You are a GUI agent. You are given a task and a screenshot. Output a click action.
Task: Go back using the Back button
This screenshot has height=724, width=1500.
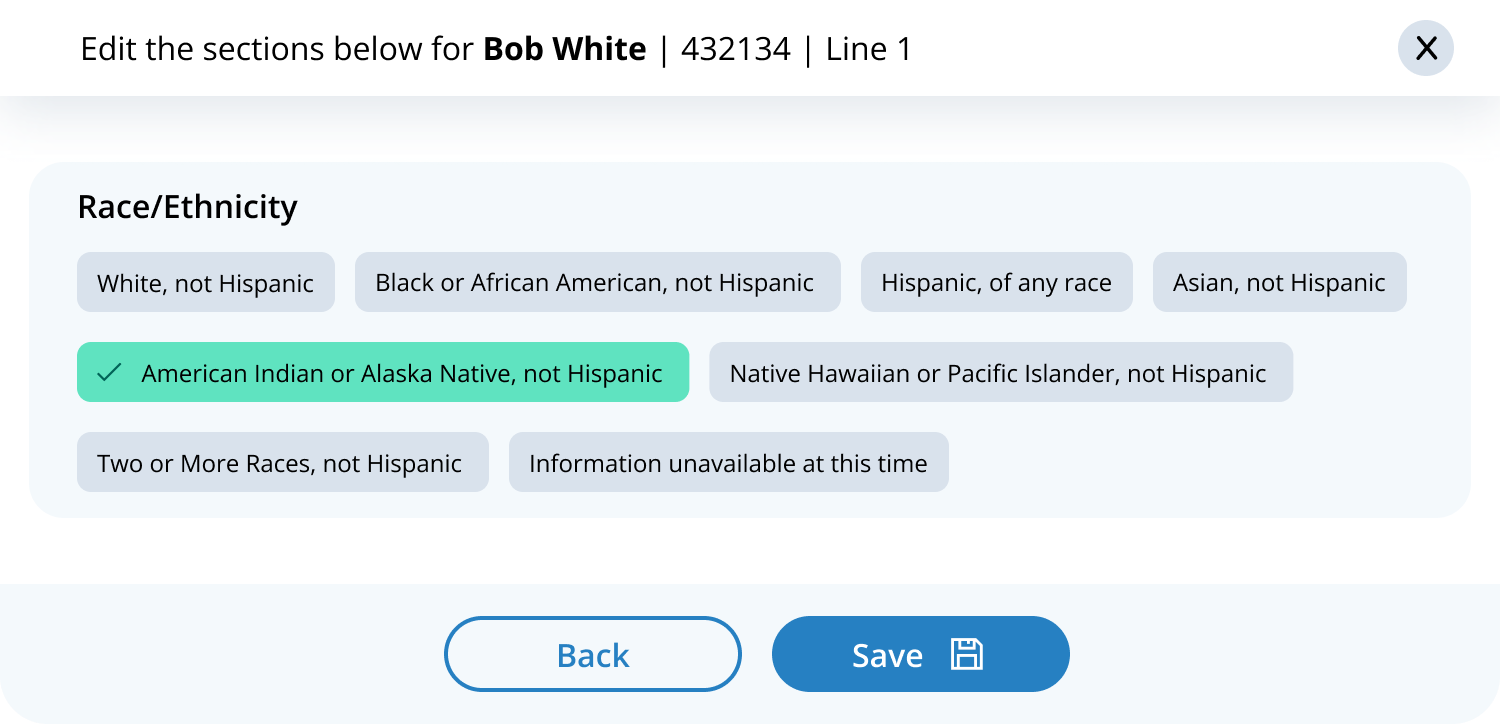pos(592,654)
